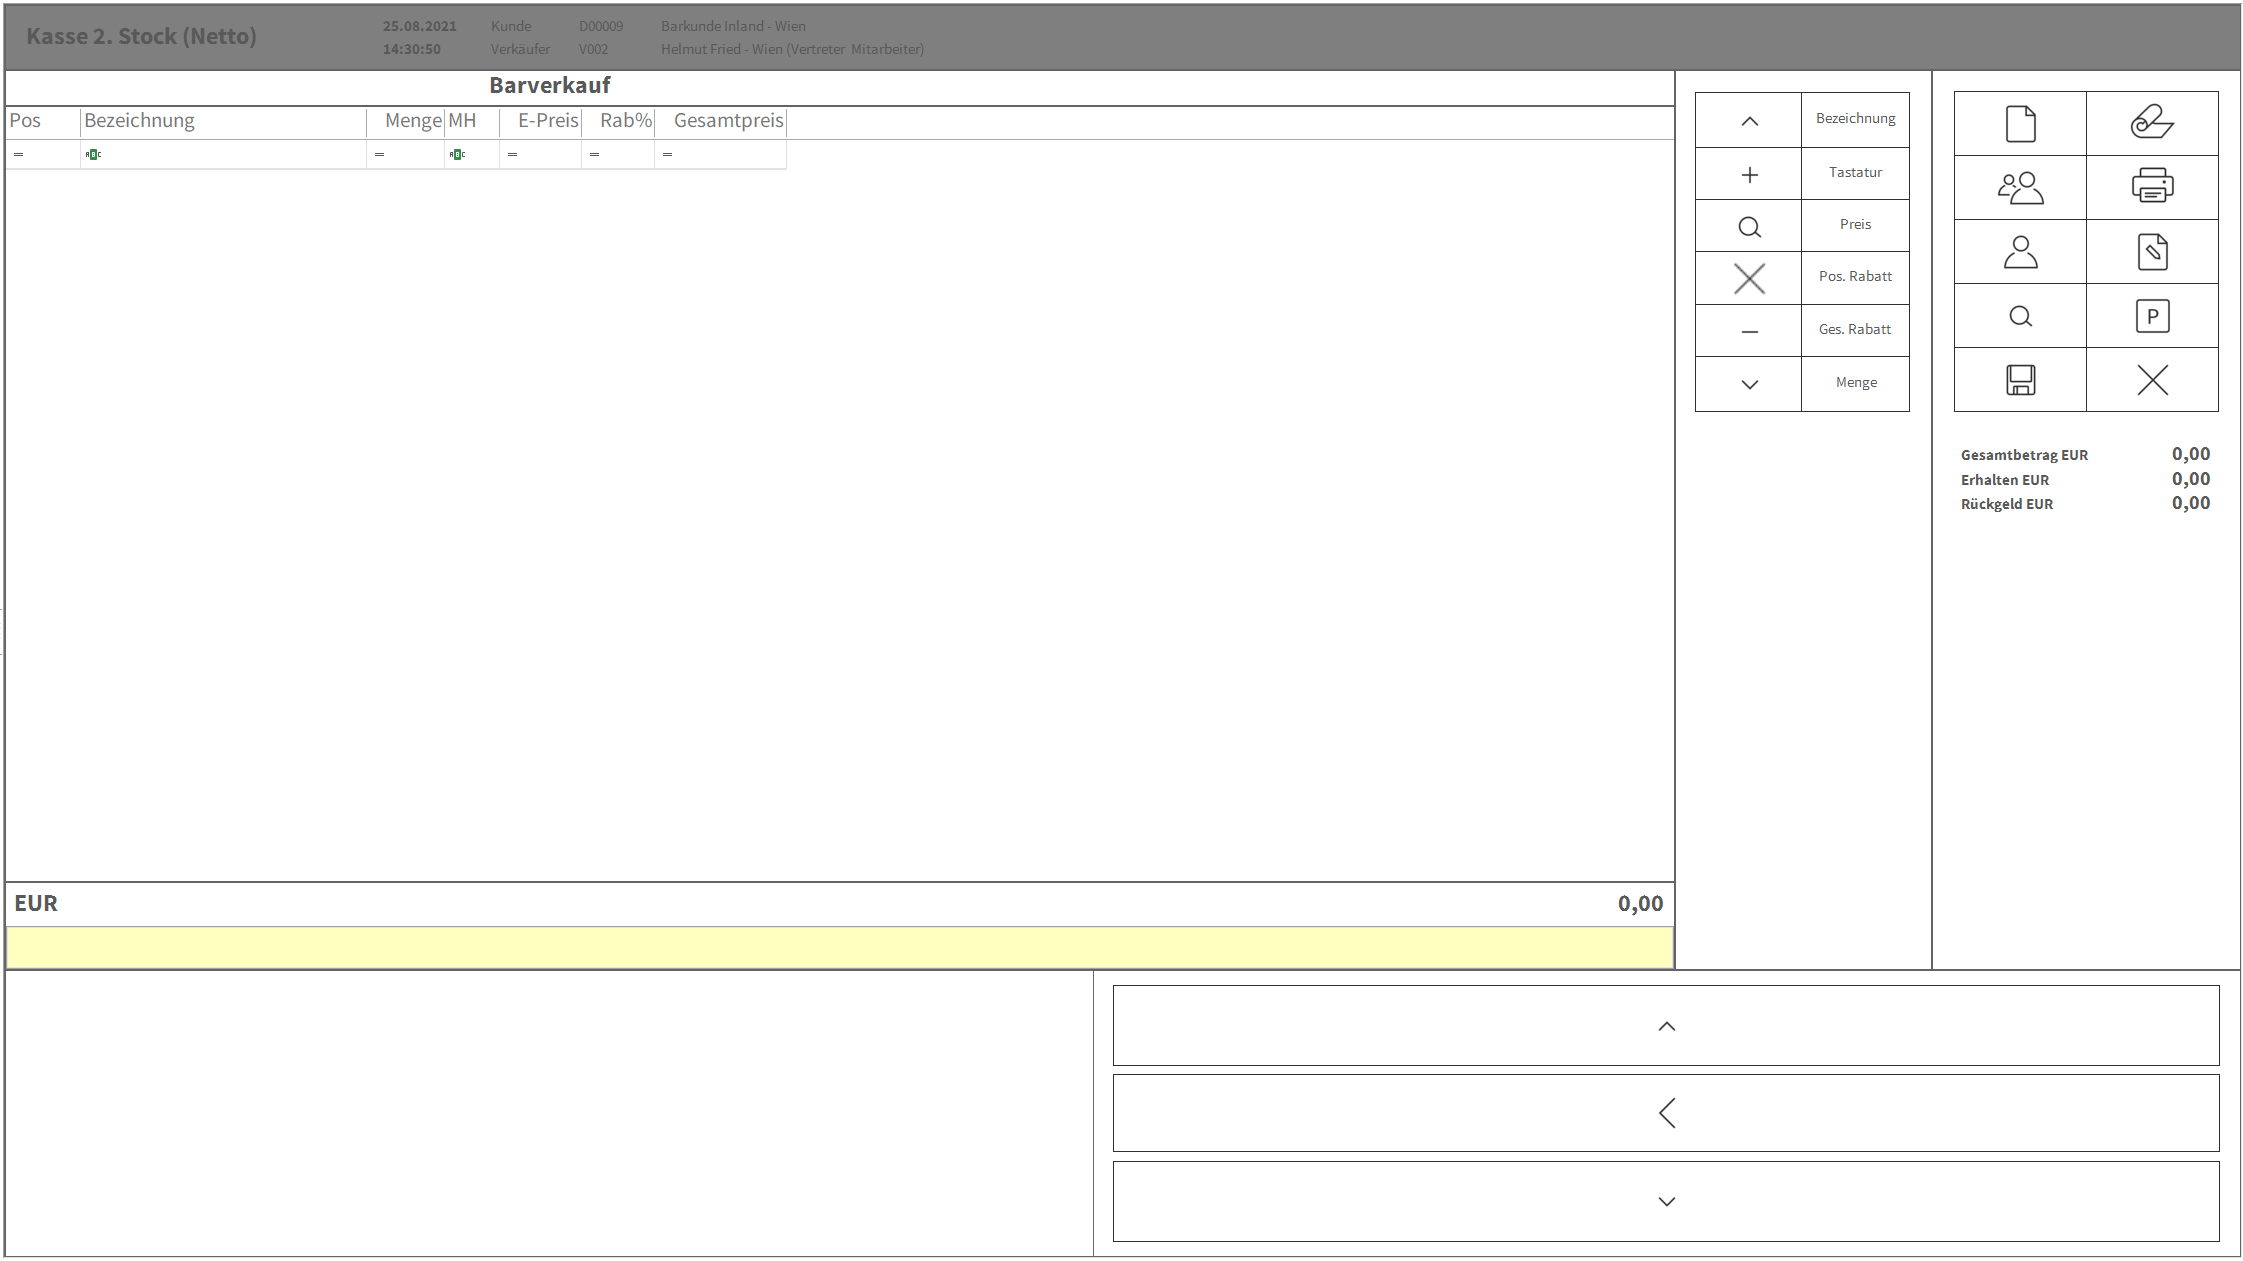Click the Rab% column header
Image resolution: width=2243 pixels, height=1261 pixels.
click(x=619, y=121)
